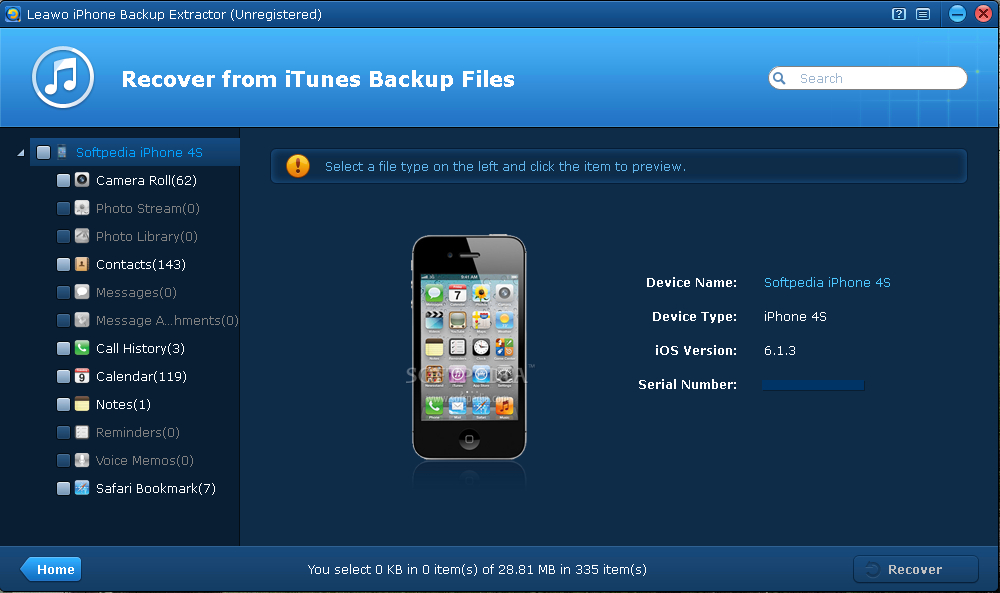The image size is (1000, 593).
Task: Click the Call History phone icon
Action: point(82,348)
